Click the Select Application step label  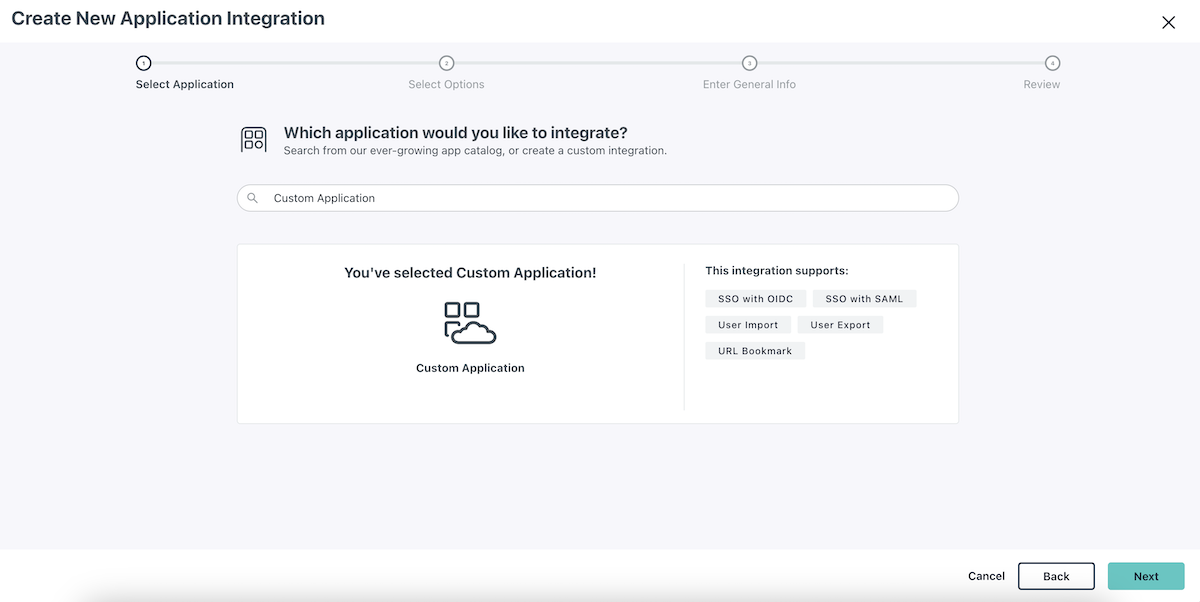pyautogui.click(x=185, y=85)
